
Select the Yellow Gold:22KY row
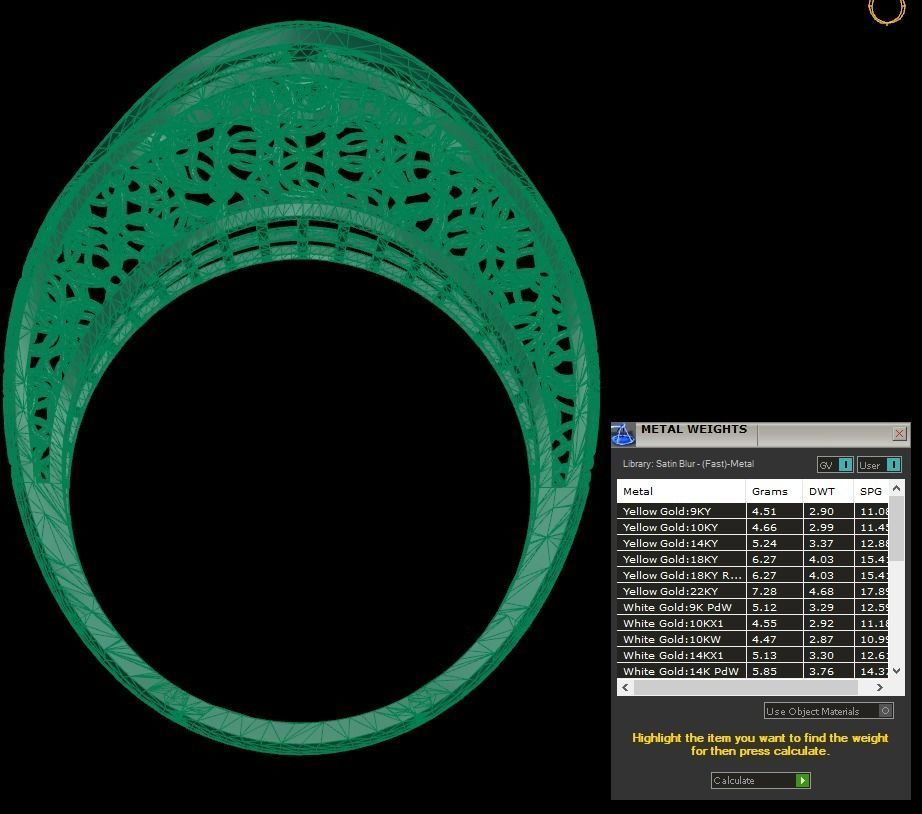(x=753, y=591)
